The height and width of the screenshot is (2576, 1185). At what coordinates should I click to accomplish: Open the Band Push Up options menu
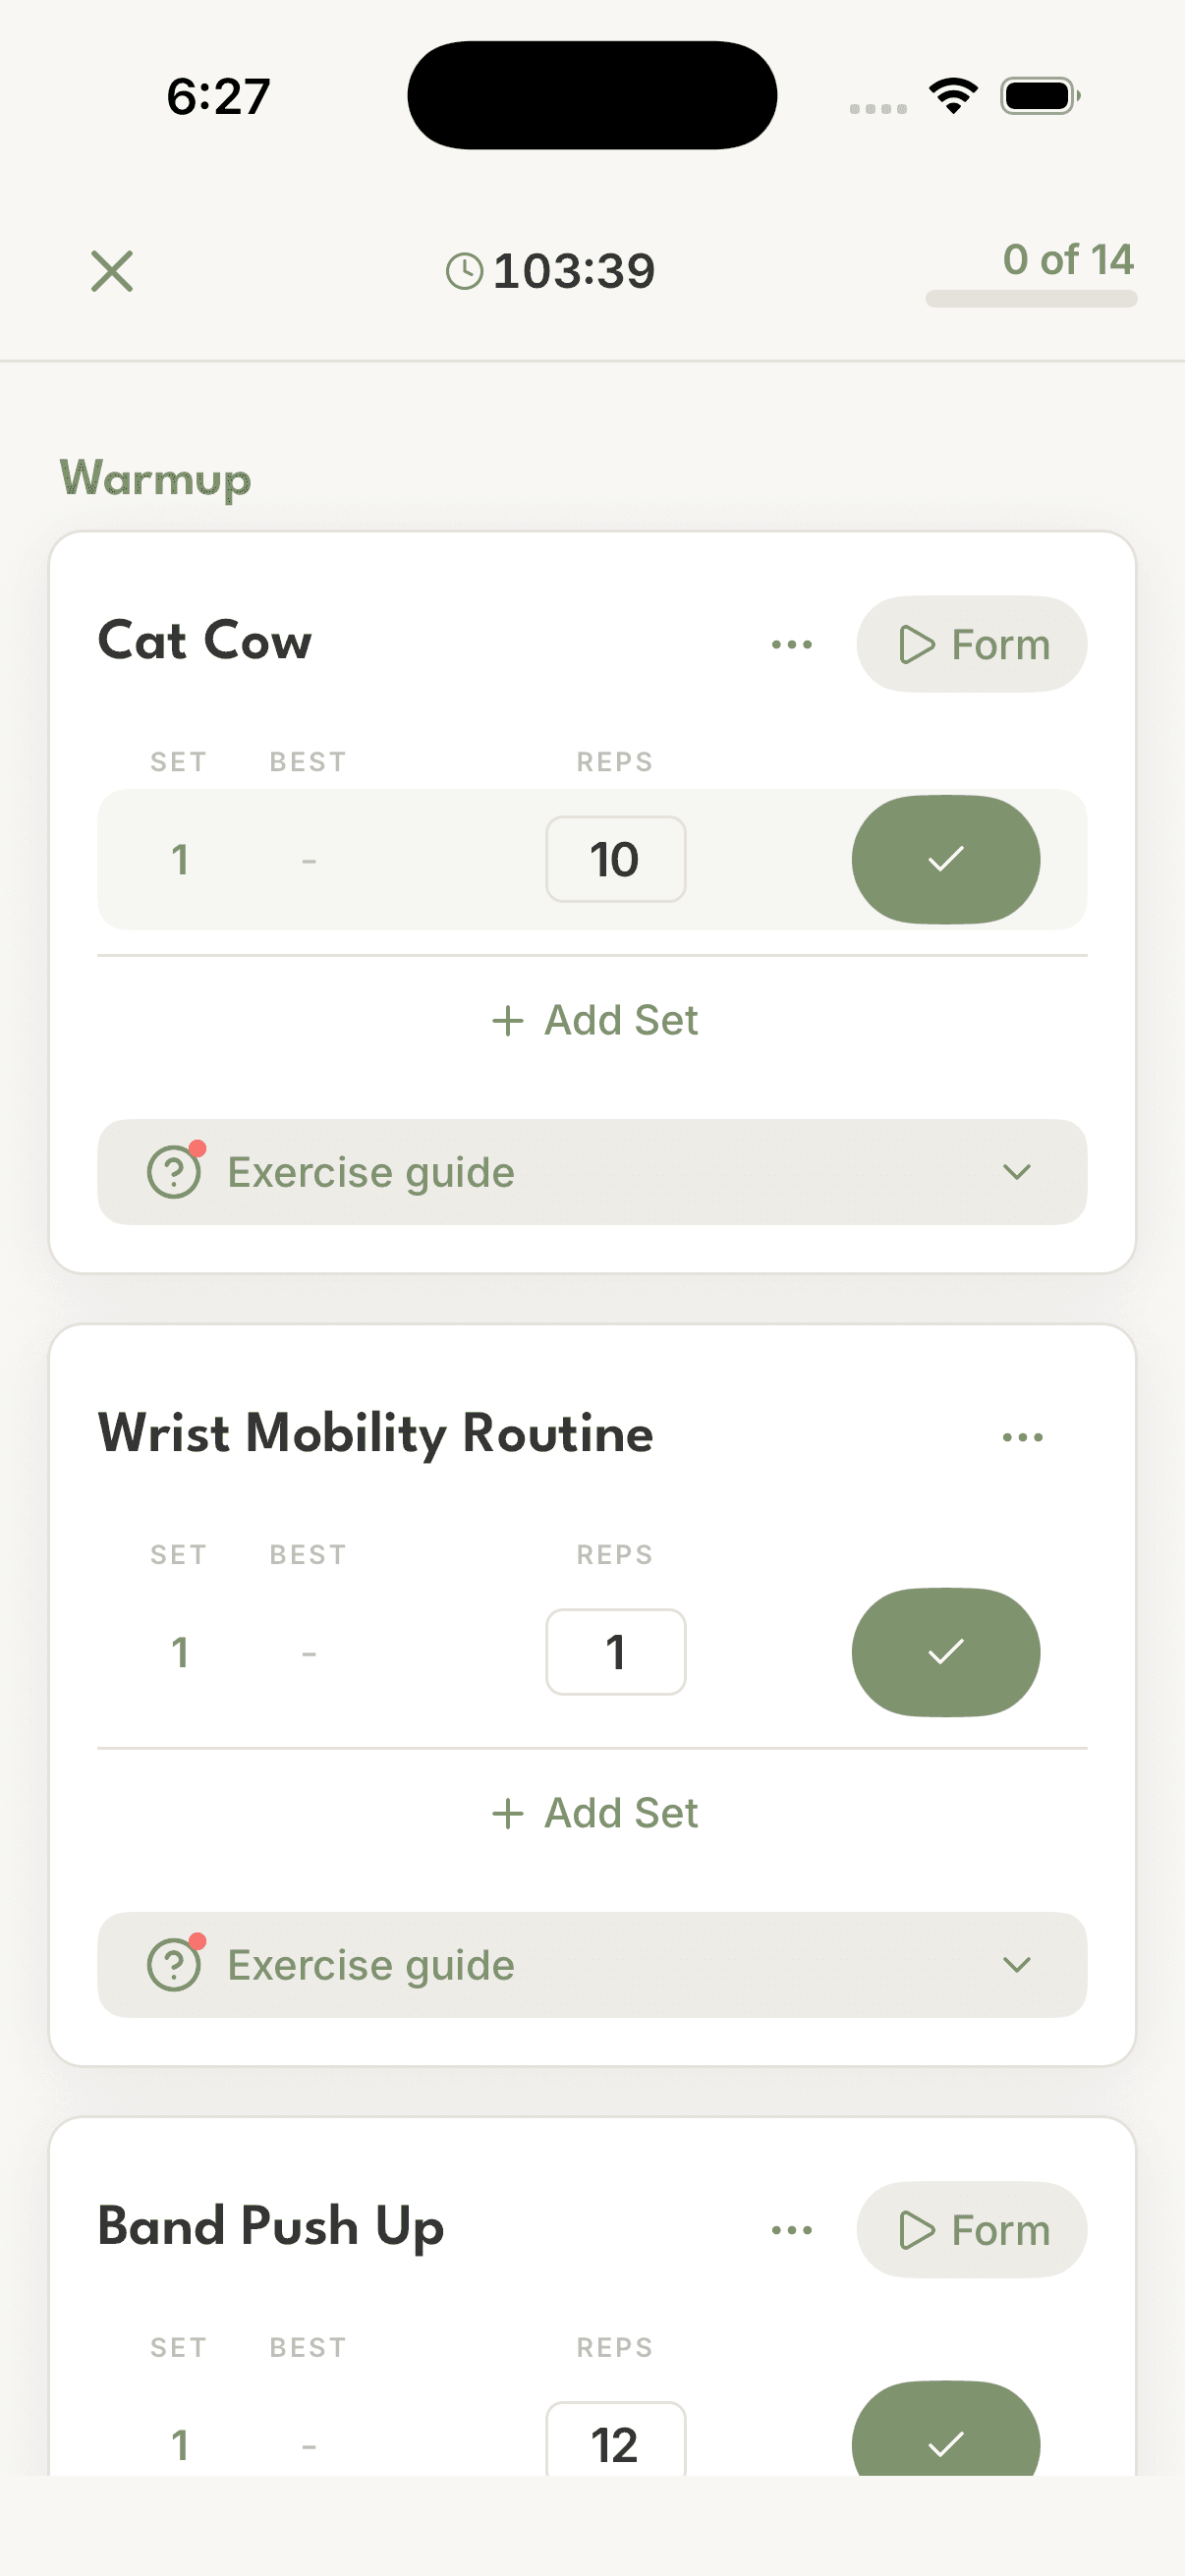tap(791, 2230)
